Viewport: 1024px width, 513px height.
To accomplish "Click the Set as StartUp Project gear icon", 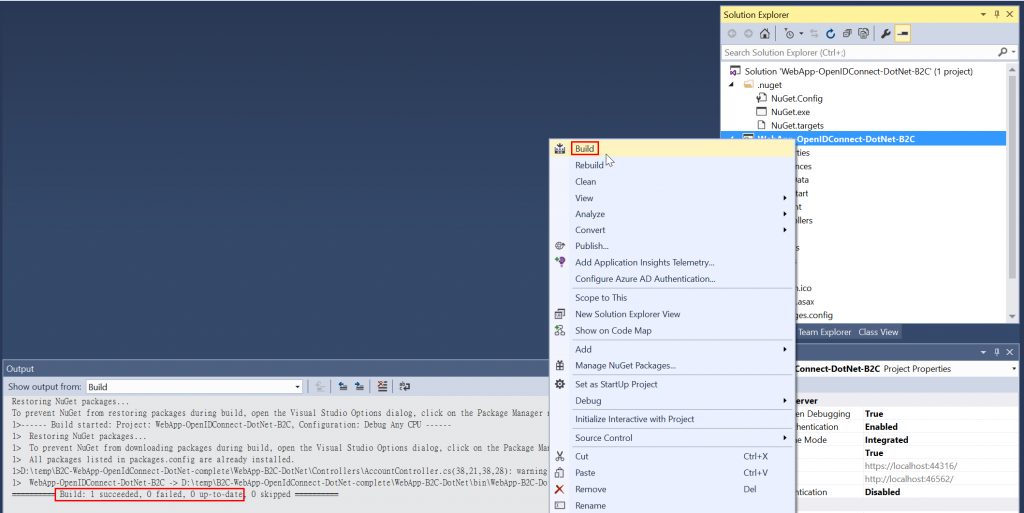I will pyautogui.click(x=560, y=384).
